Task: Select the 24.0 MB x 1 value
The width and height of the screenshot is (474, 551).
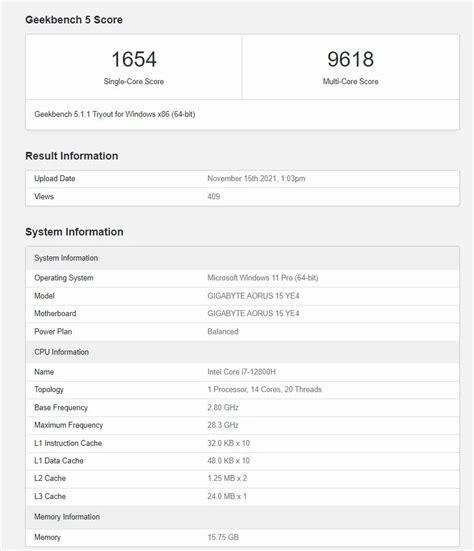Action: point(227,496)
